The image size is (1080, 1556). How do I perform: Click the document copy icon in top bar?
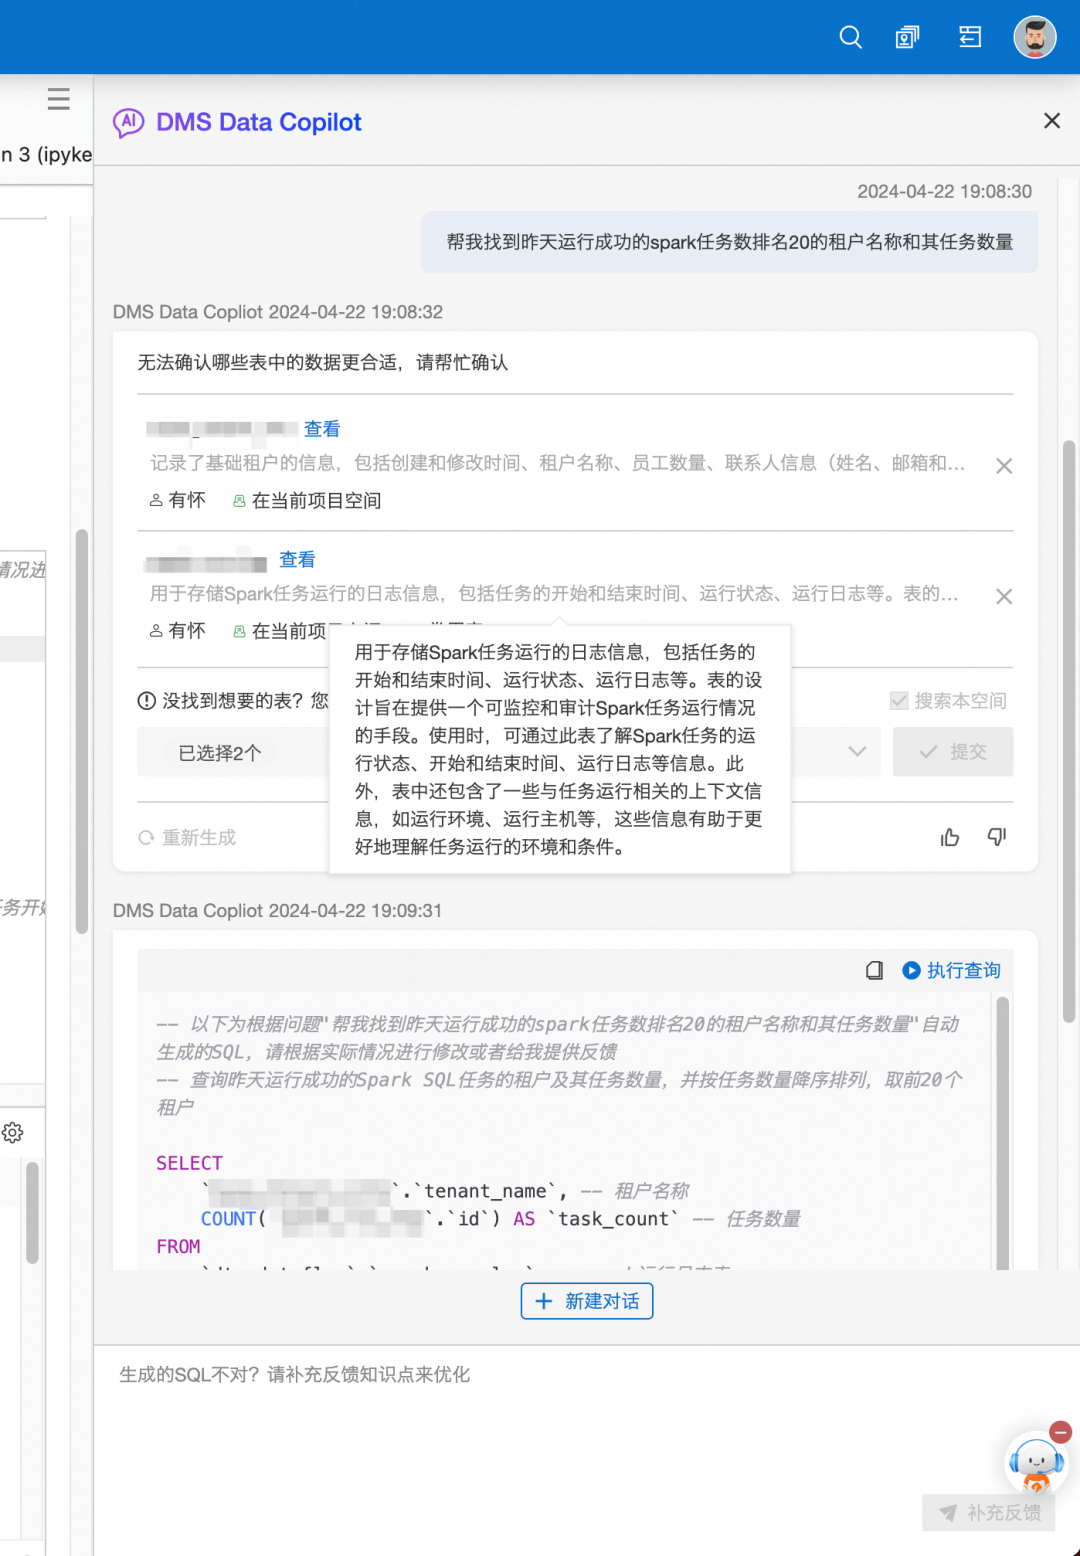[x=907, y=37]
